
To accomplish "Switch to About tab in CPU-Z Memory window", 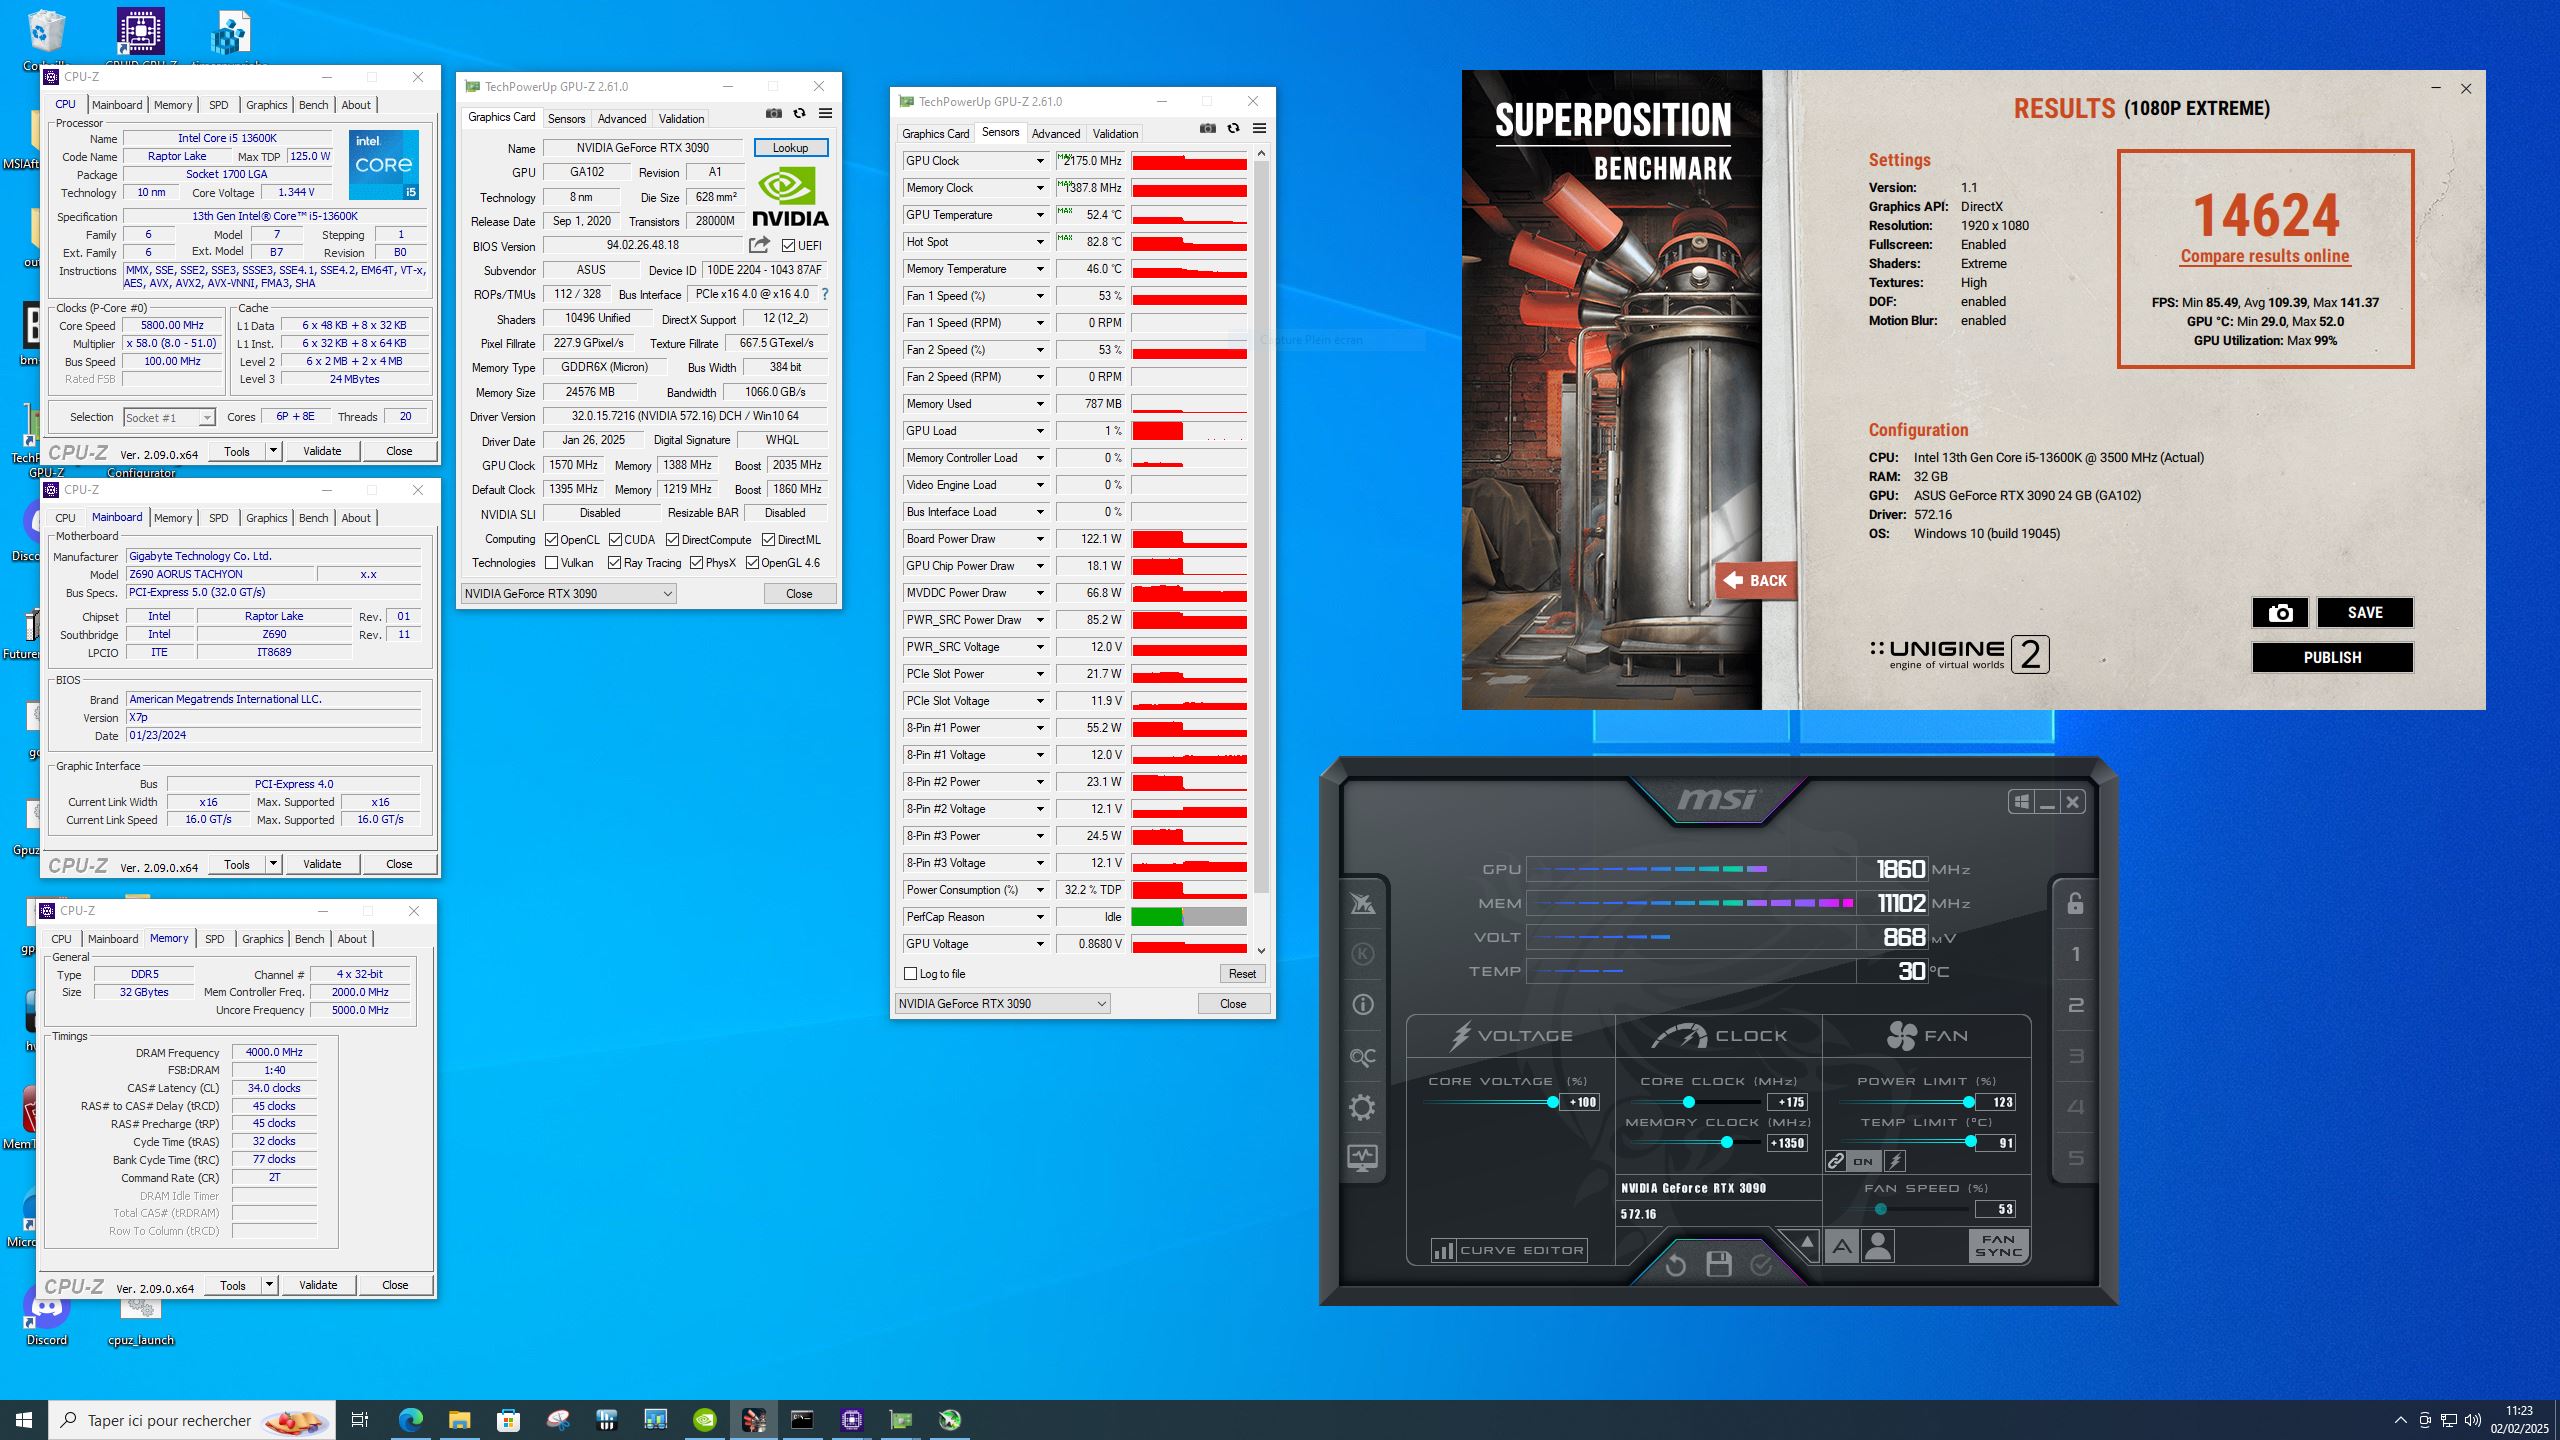I will 351,939.
